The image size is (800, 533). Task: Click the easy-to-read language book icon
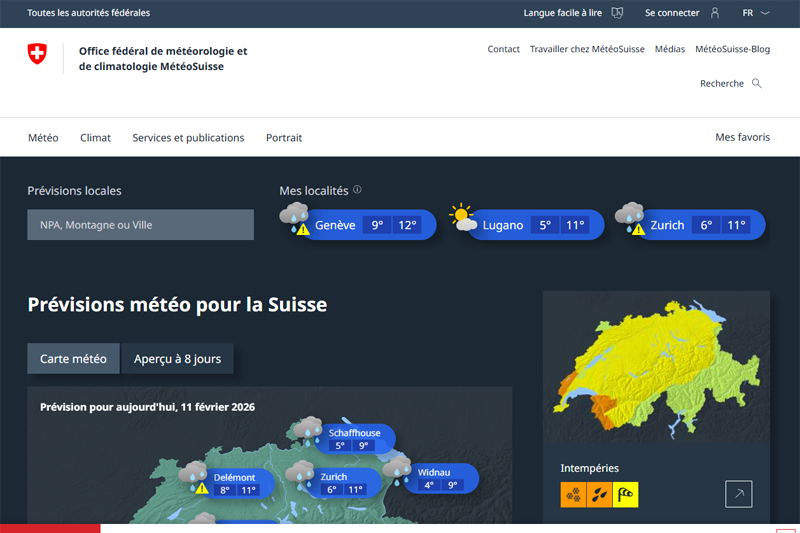618,13
